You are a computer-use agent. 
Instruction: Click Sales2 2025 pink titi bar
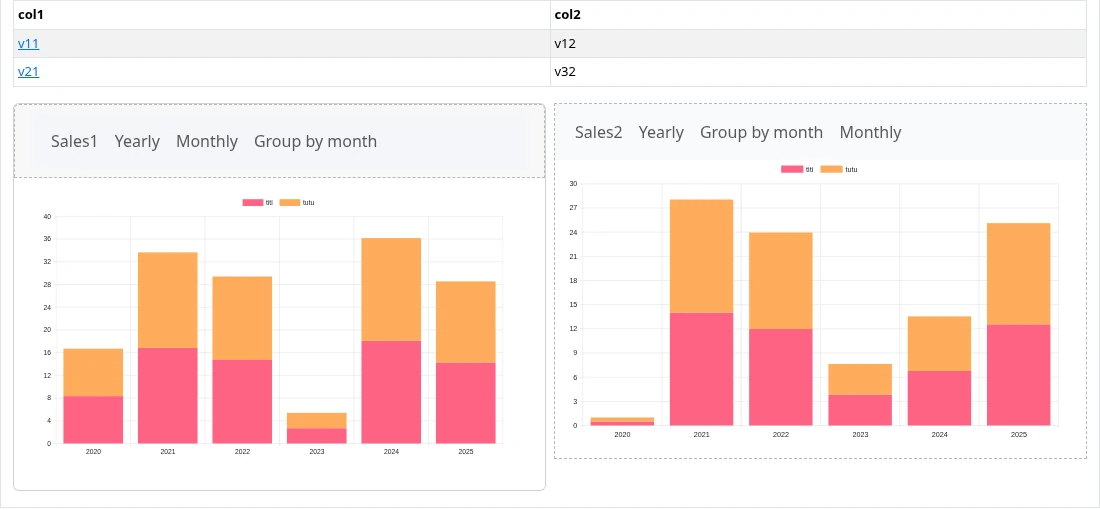[1019, 375]
